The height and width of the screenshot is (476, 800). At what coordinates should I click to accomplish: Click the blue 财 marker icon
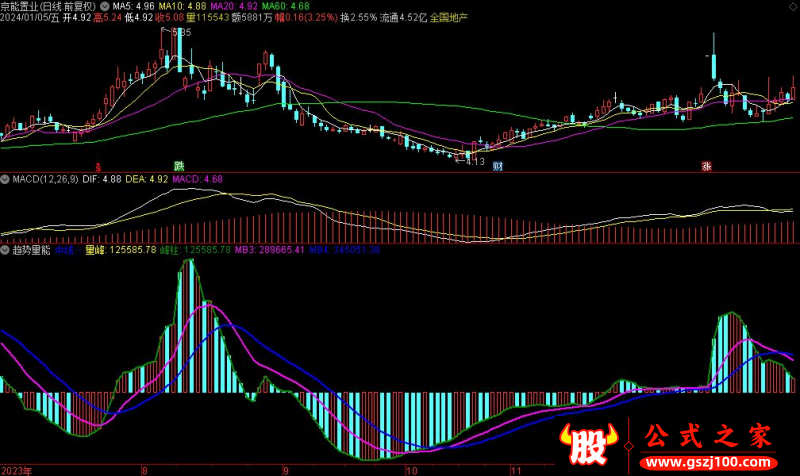coord(496,166)
